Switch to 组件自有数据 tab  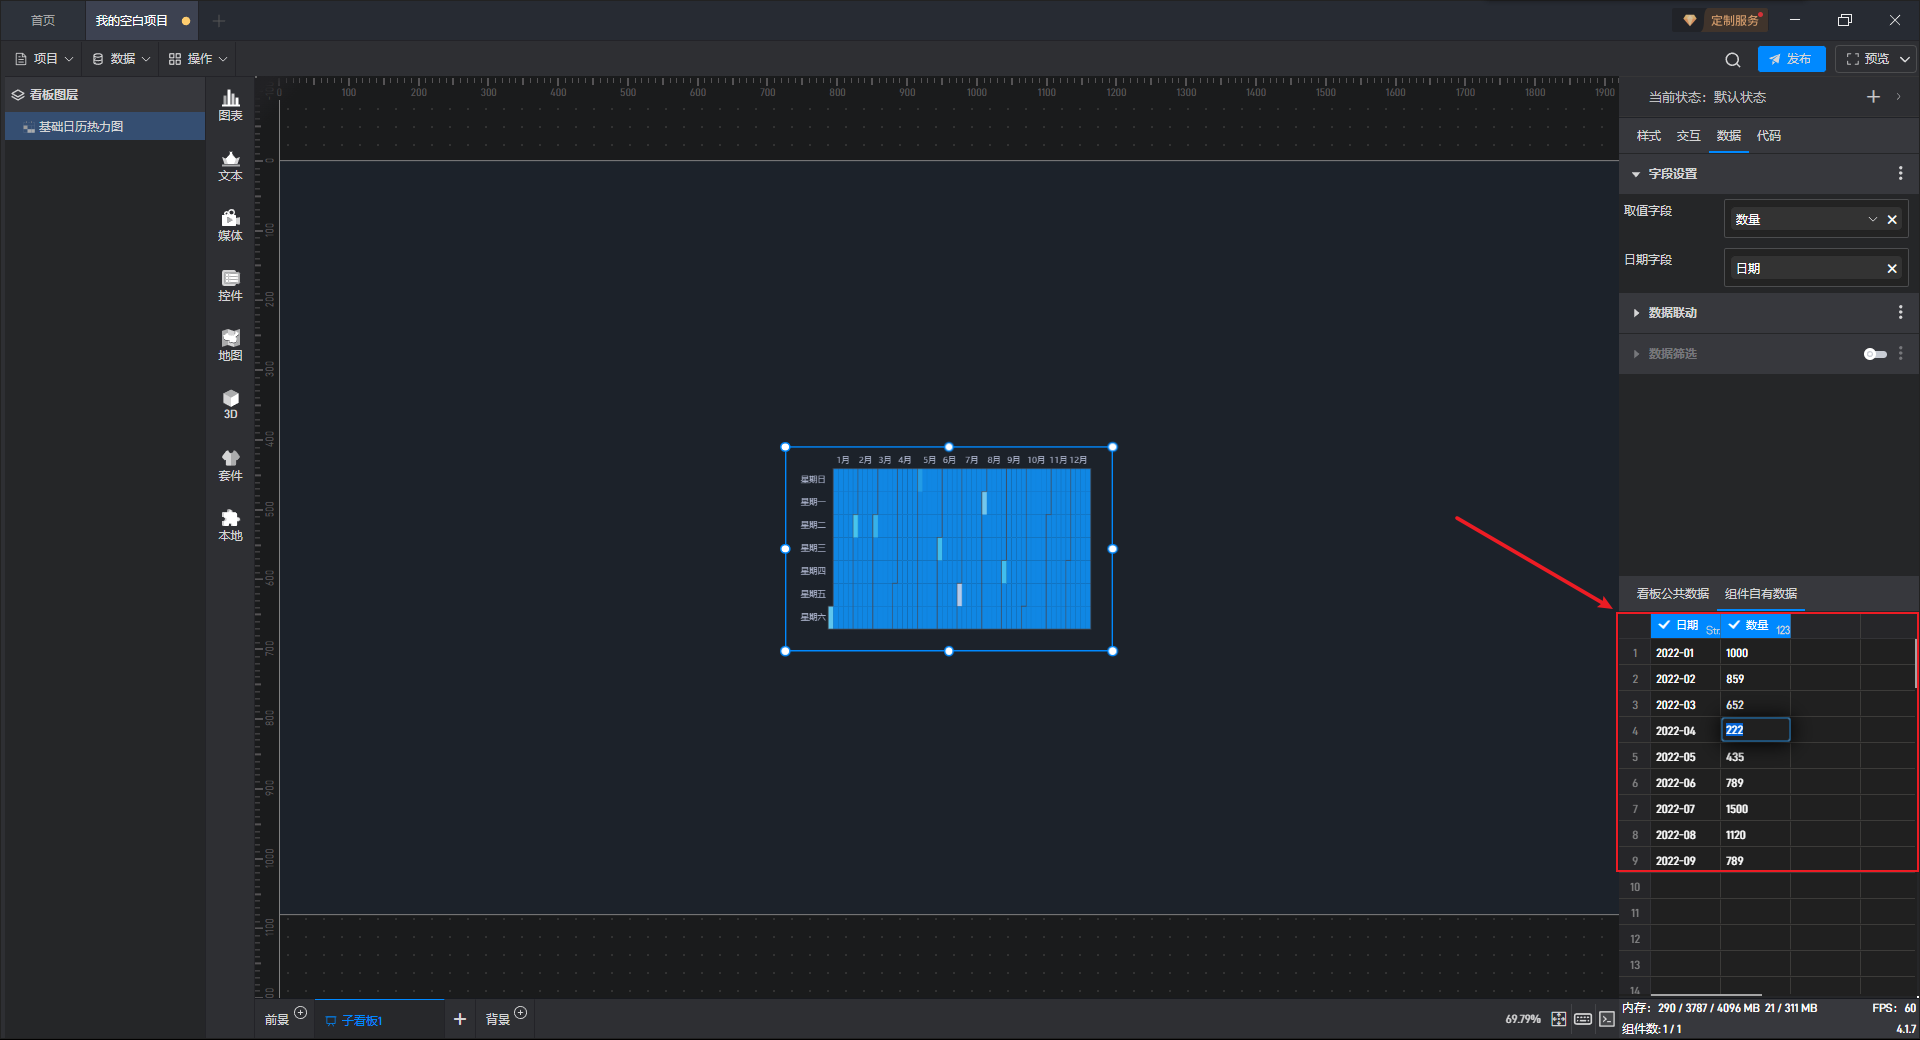[x=1760, y=594]
